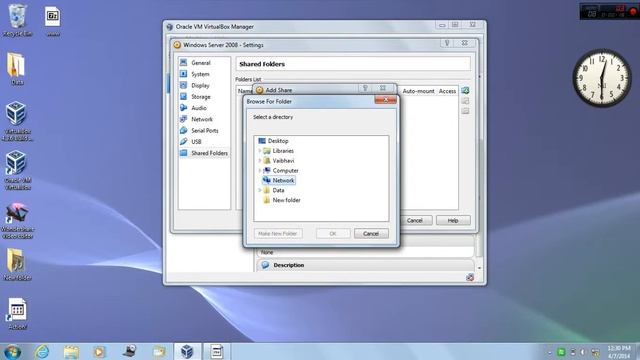The width and height of the screenshot is (640, 360).
Task: Open the media player taskbar icon
Action: coord(100,351)
